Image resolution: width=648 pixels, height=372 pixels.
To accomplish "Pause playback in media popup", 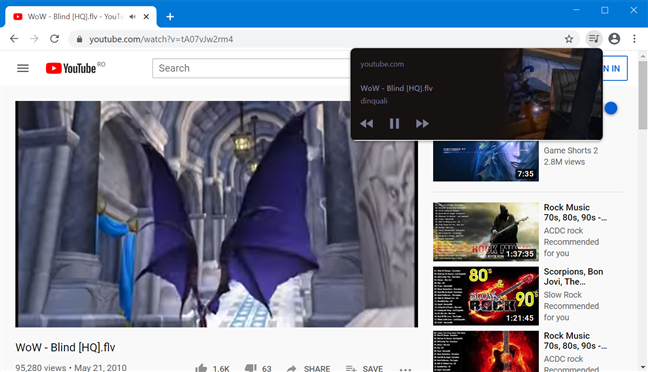I will pyautogui.click(x=394, y=124).
